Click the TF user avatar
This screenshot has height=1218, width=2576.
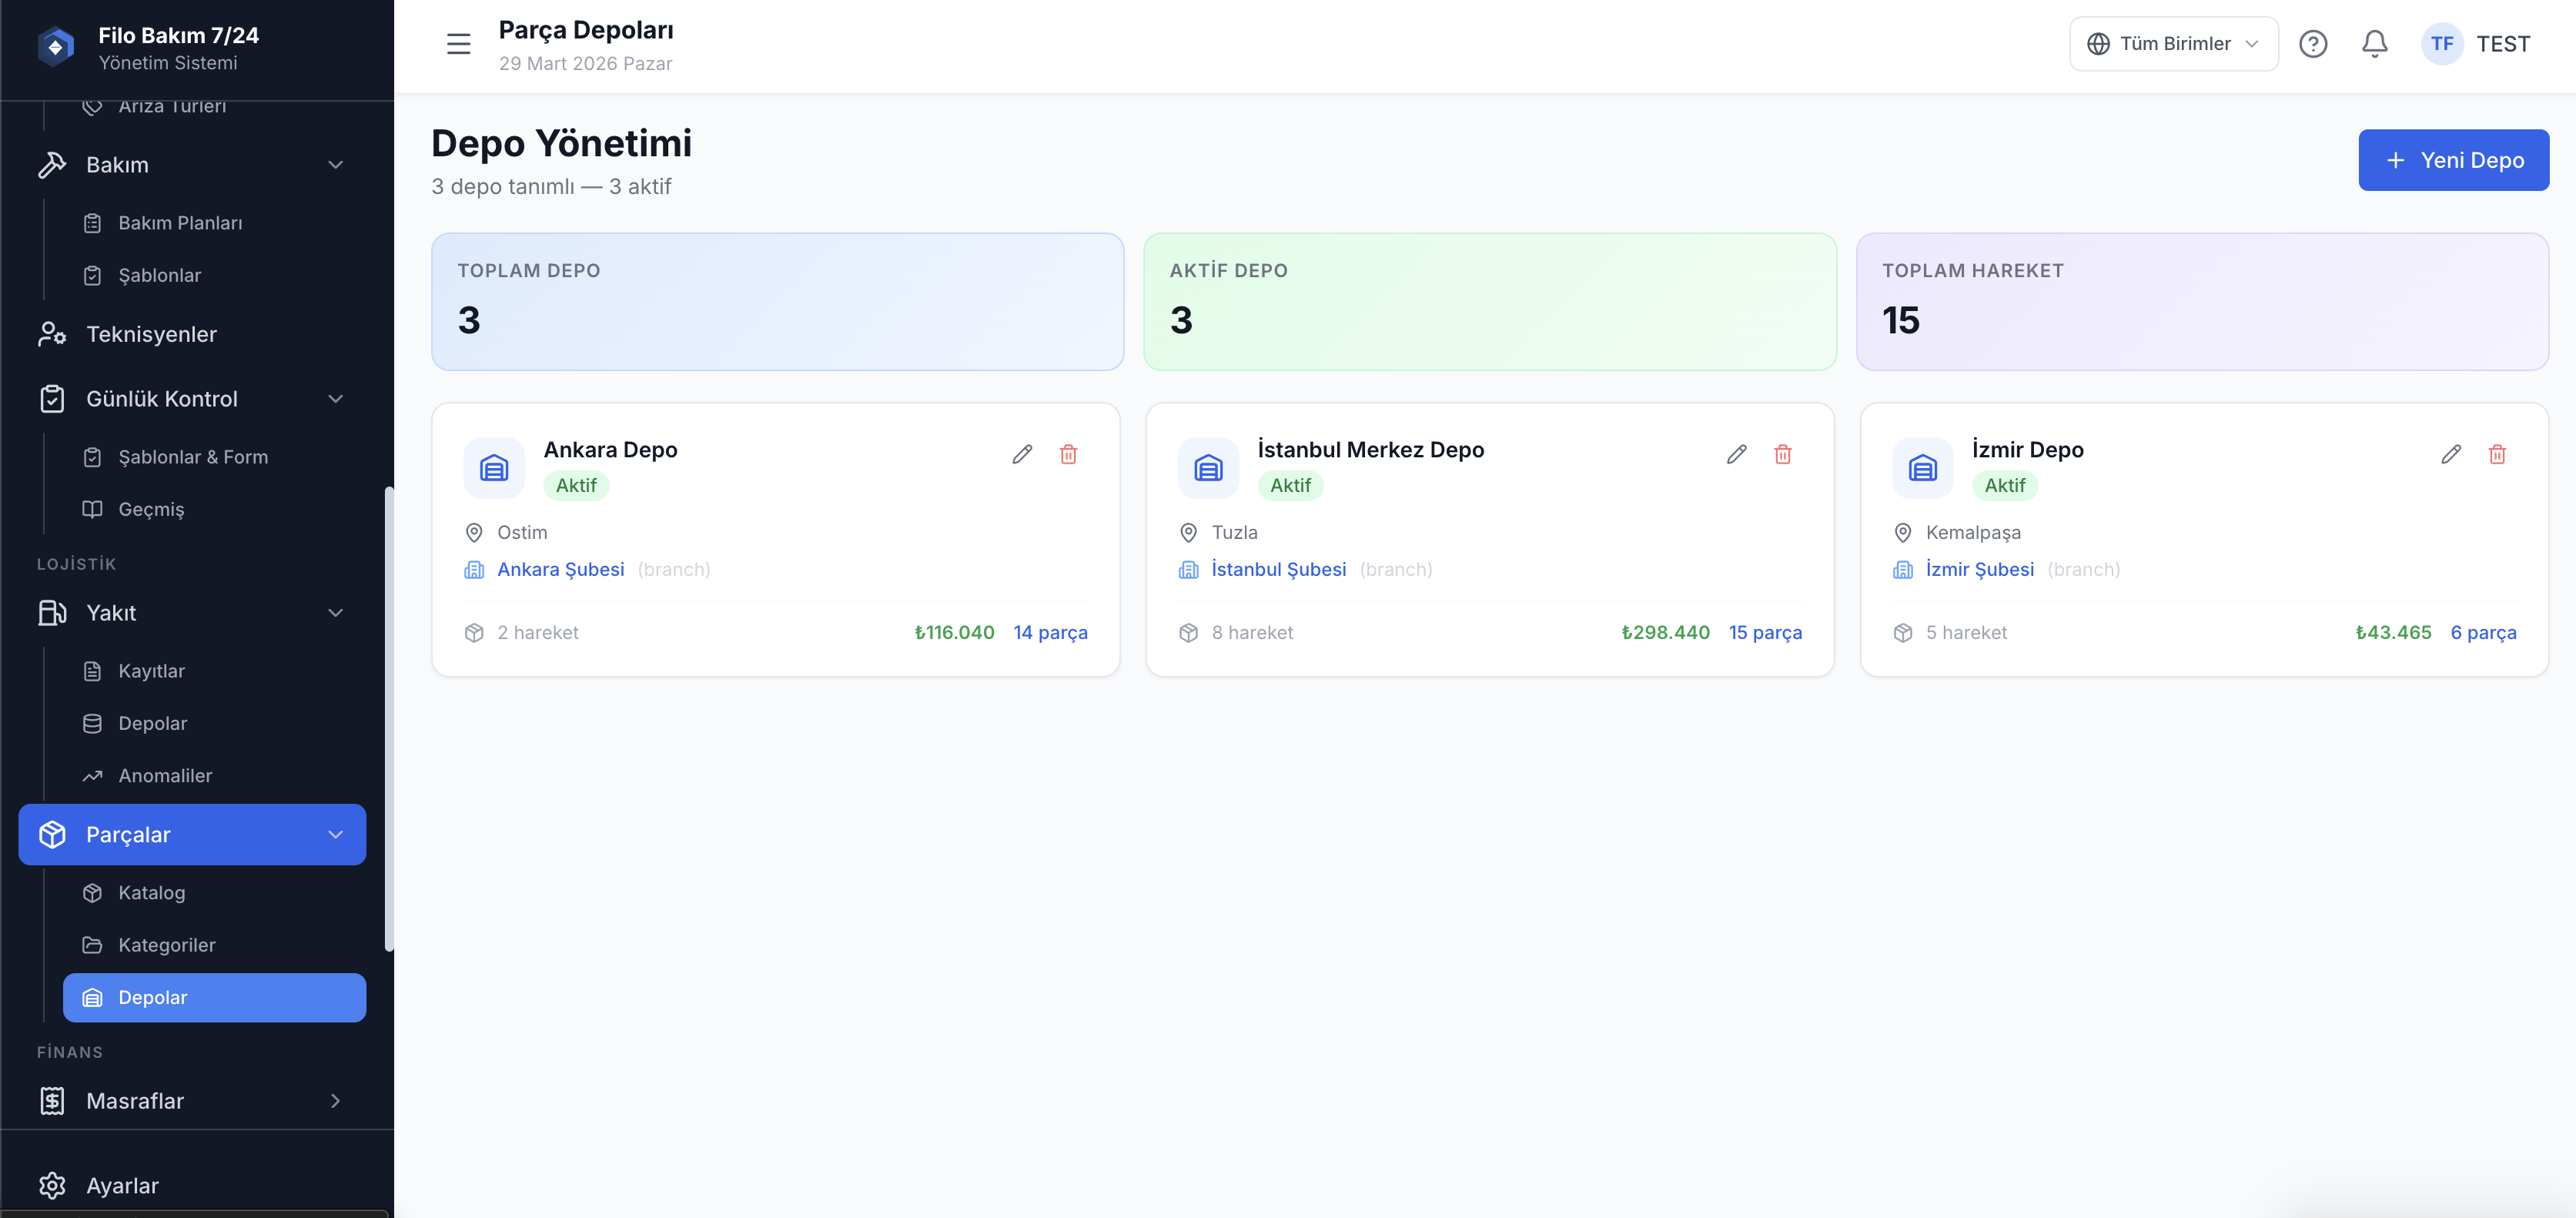[x=2441, y=44]
